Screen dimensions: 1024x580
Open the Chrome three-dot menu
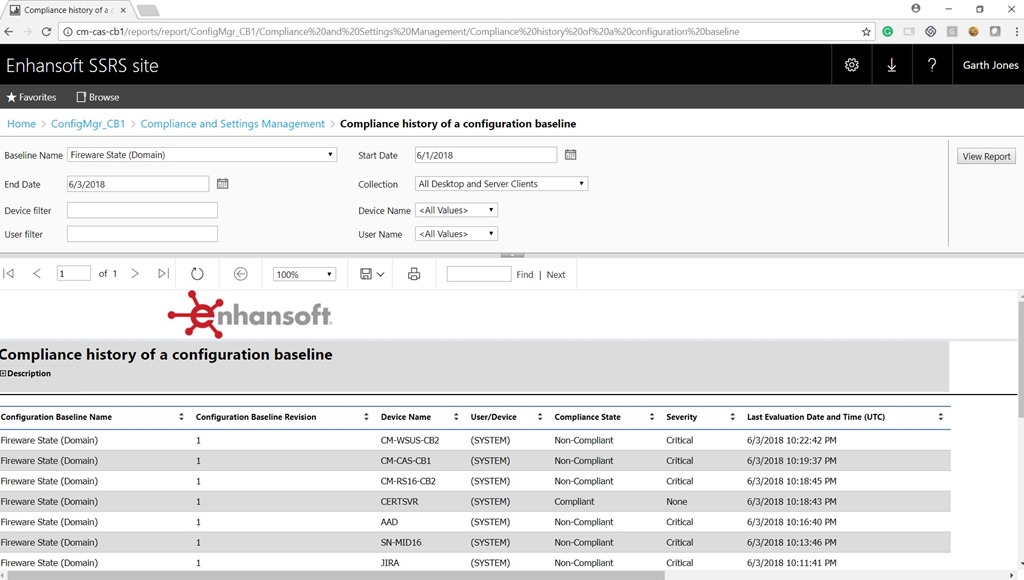pos(1016,31)
